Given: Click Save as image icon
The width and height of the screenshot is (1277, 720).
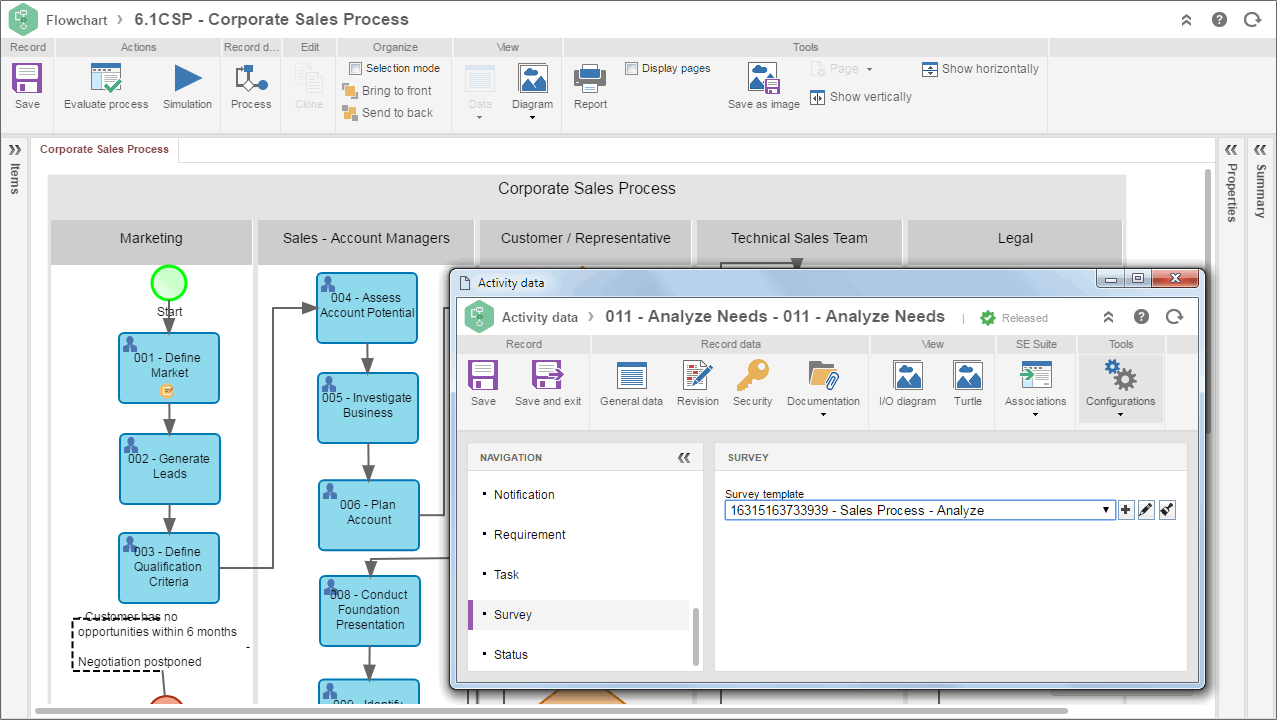Looking at the screenshot, I should pos(764,79).
